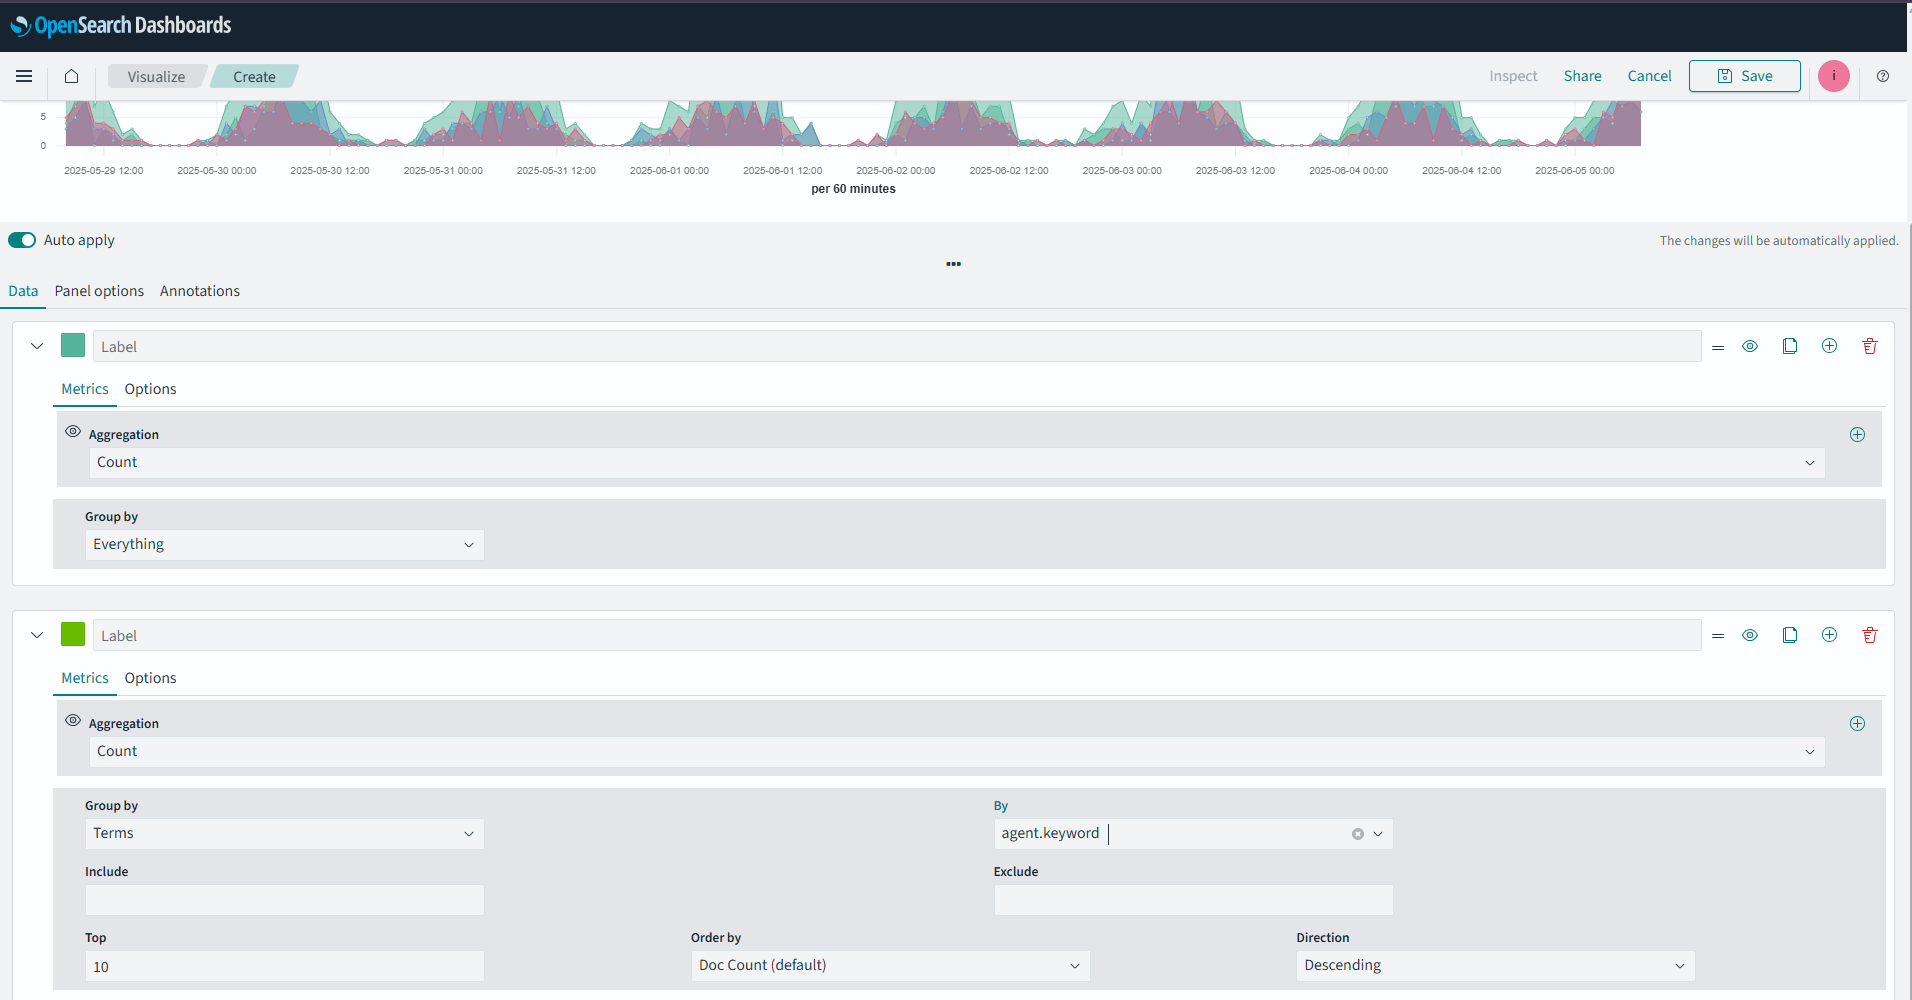
Task: Toggle visibility of the second series' Count aggregation
Action: 72,720
